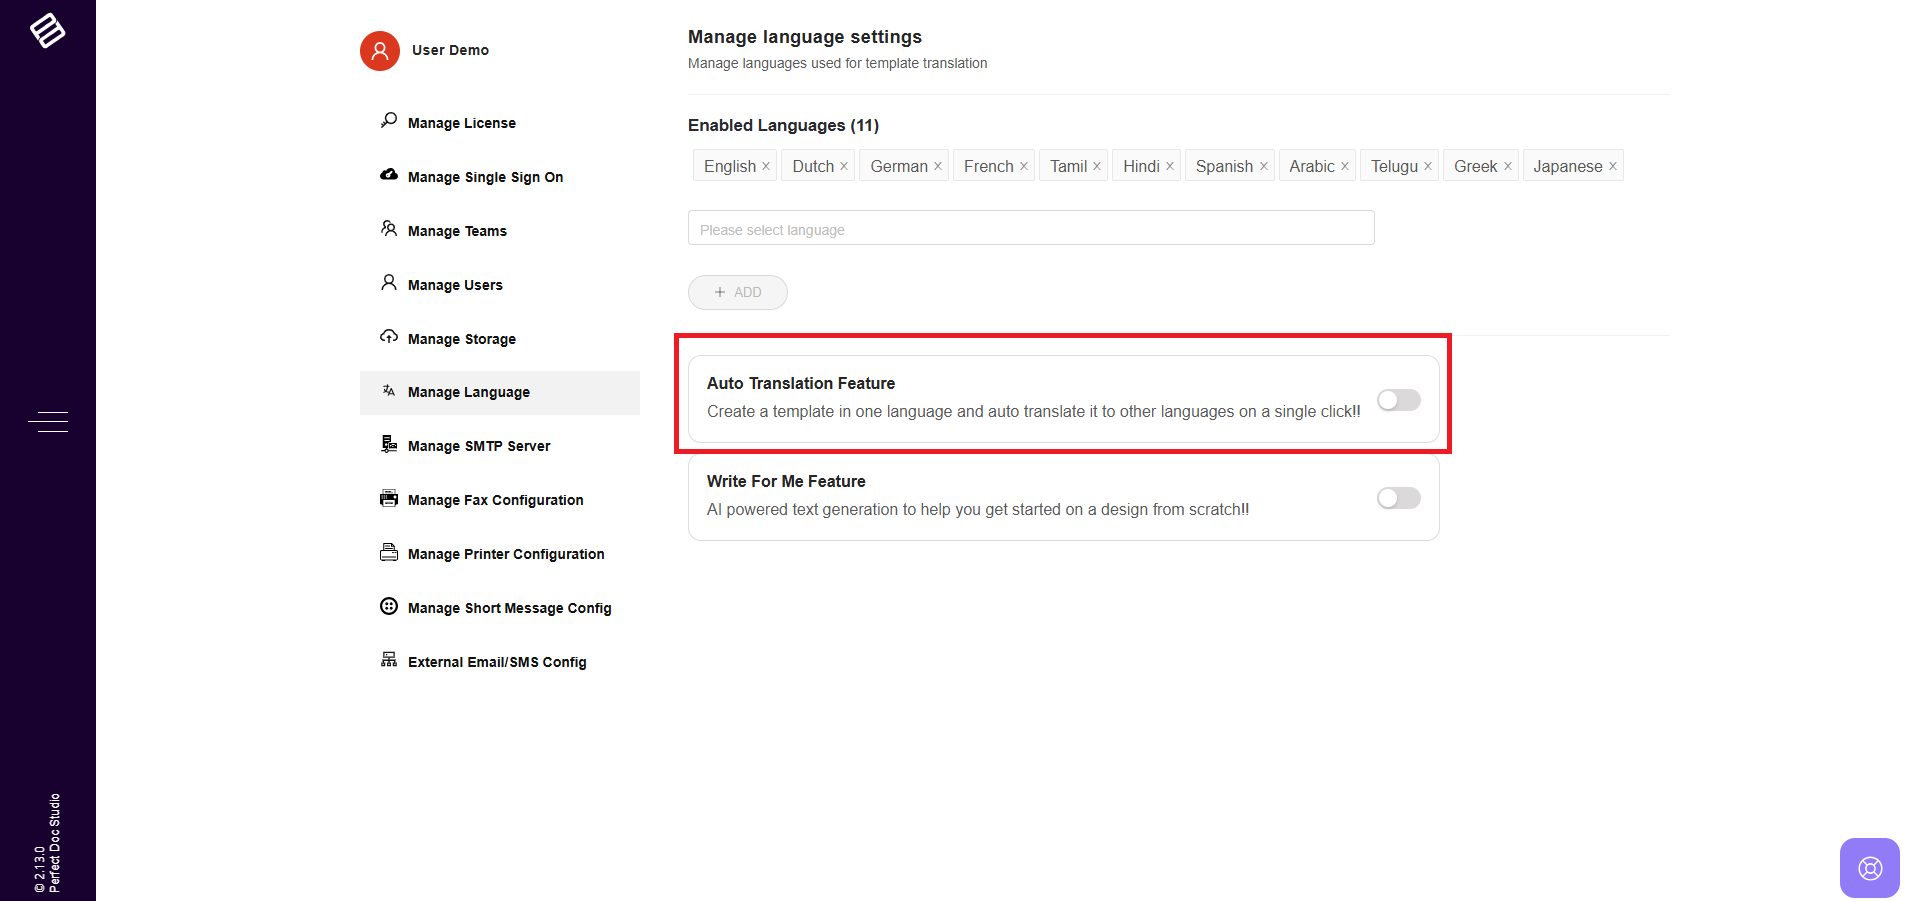Viewport: 1919px width, 901px height.
Task: Open Manage Teams settings
Action: pyautogui.click(x=457, y=231)
